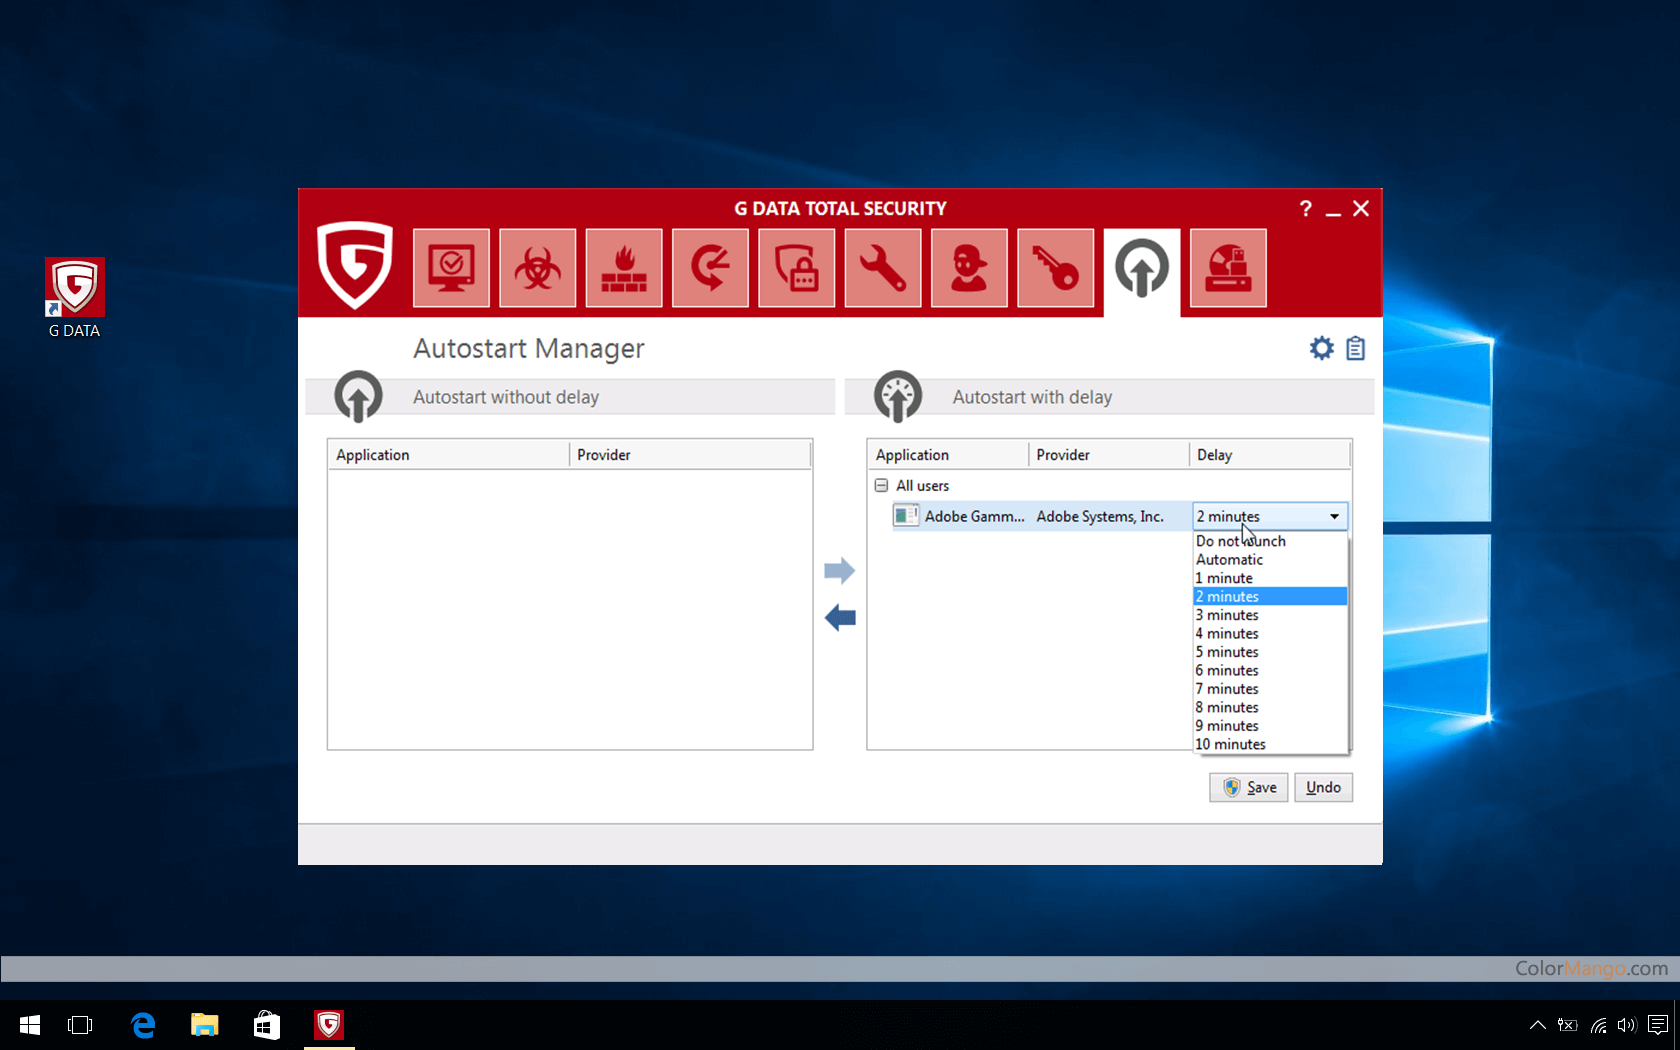Click the 'Autostart without delay' arrow icon

point(358,396)
